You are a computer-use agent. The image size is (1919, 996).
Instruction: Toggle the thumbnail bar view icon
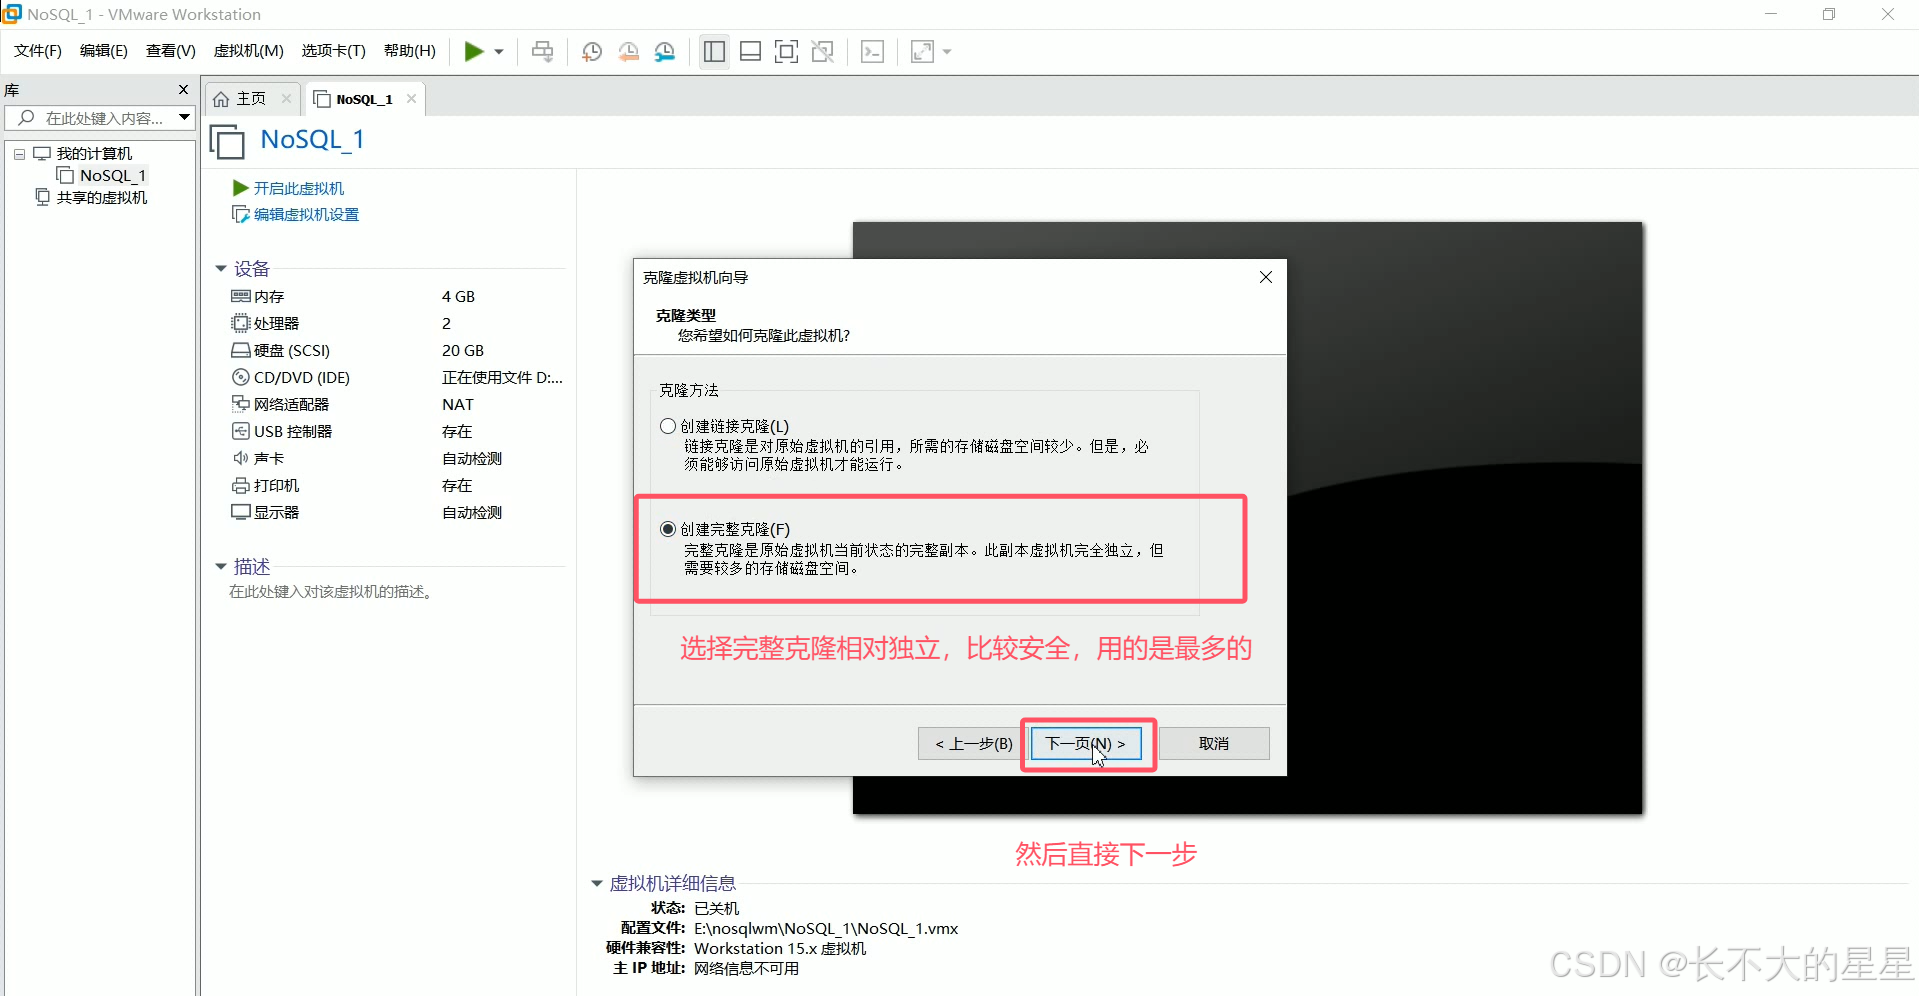tap(750, 51)
